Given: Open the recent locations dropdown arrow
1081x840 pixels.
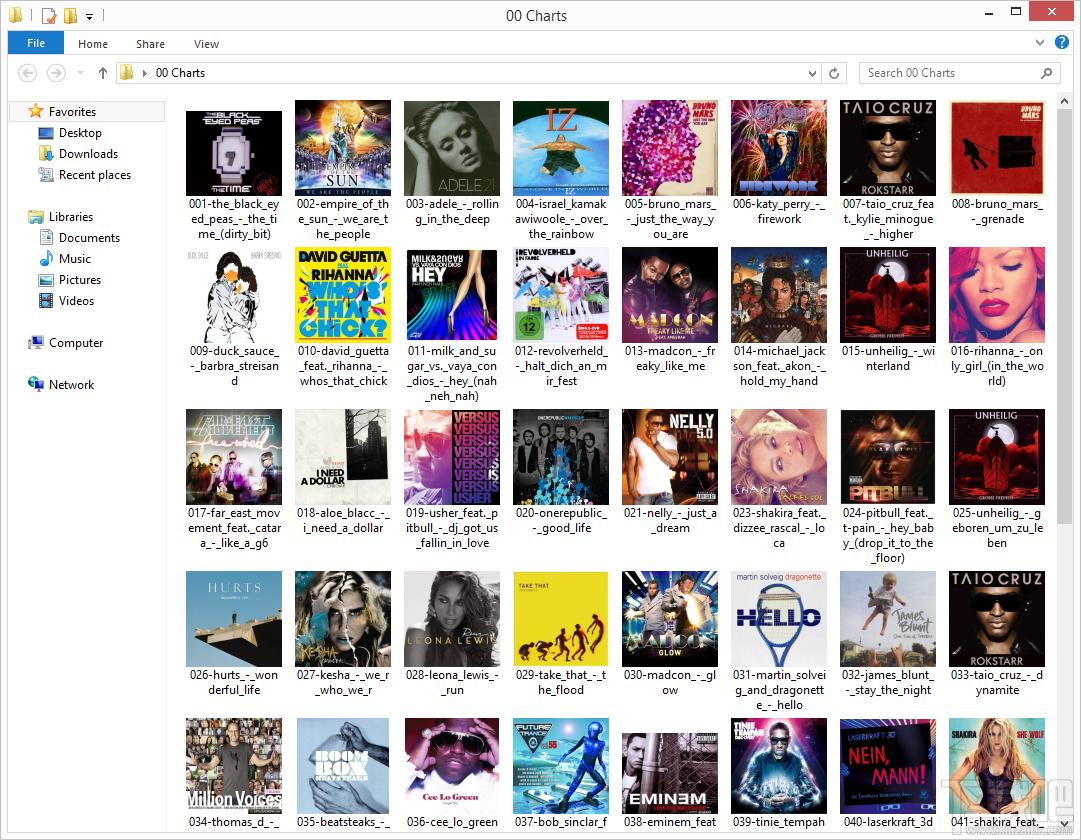Looking at the screenshot, I should point(80,72).
